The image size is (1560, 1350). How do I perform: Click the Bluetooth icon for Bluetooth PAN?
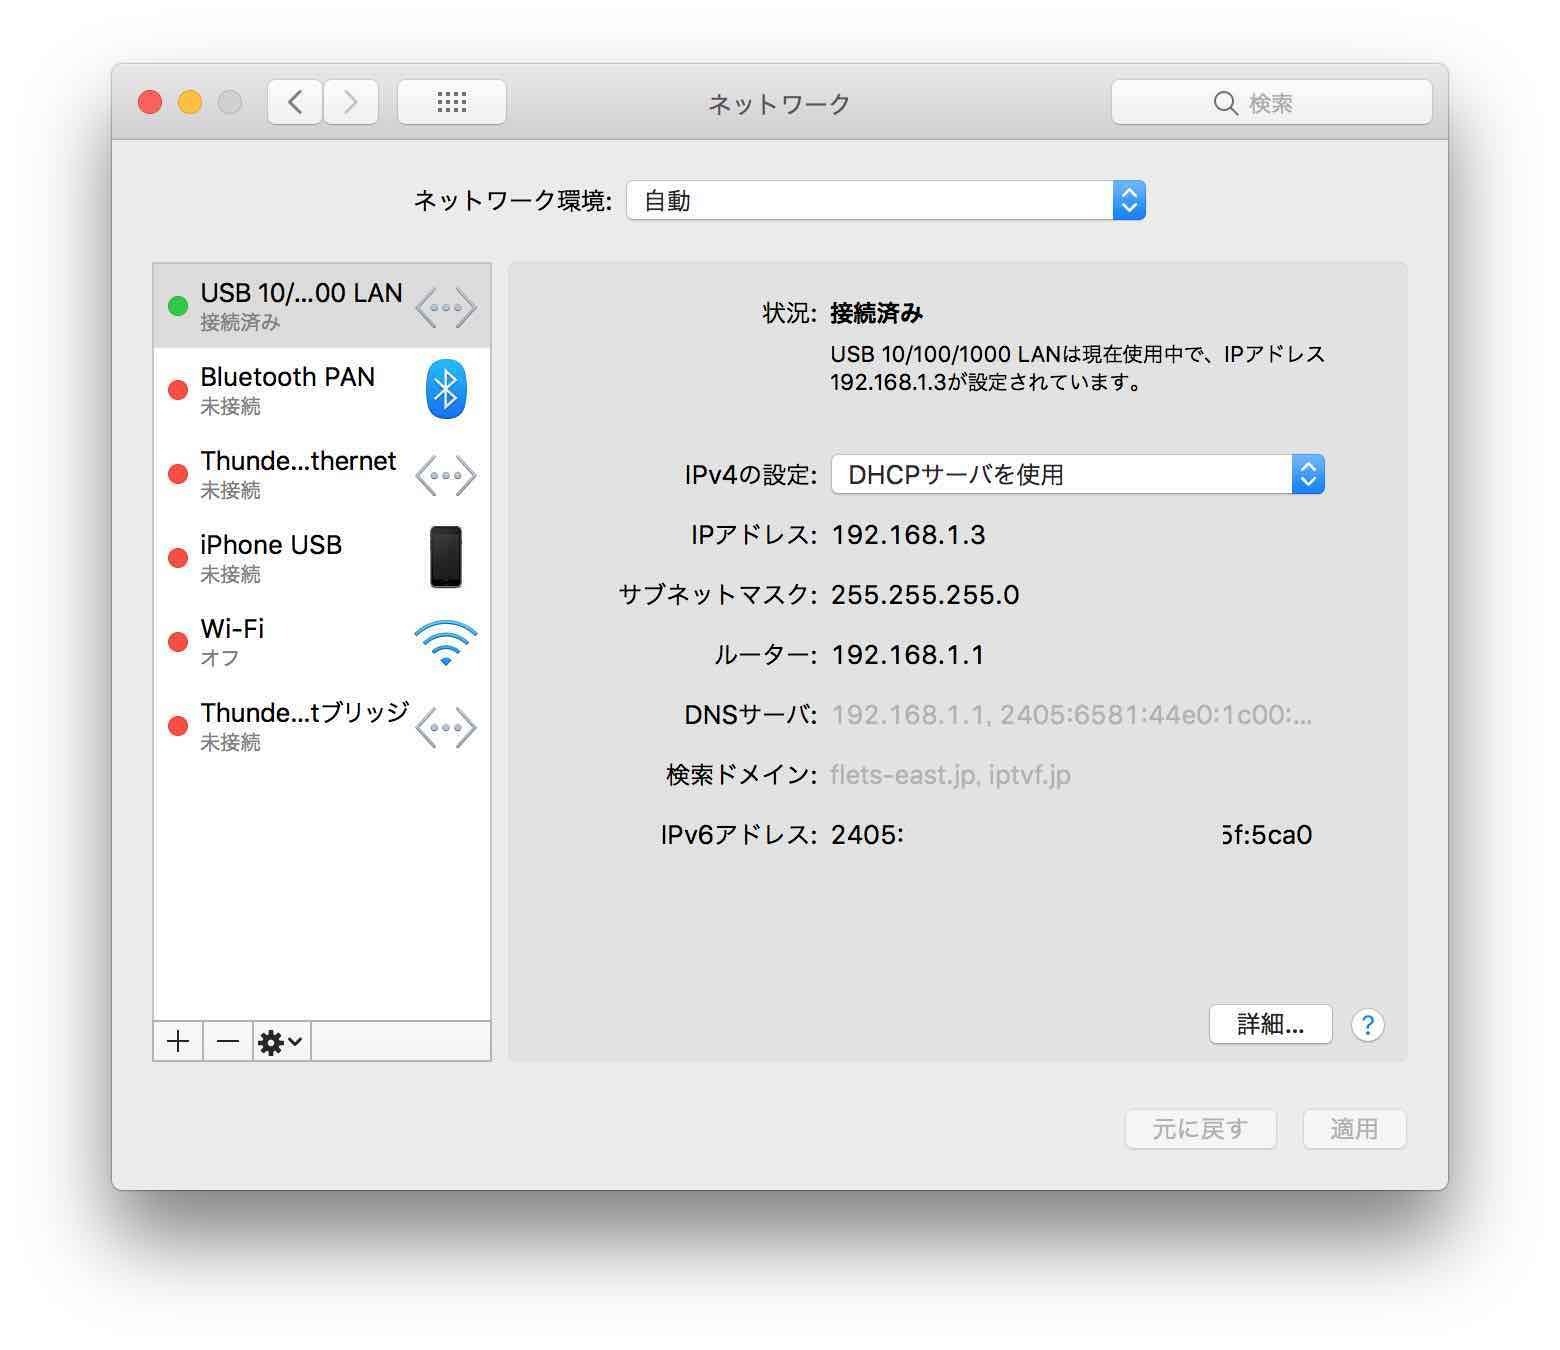pos(446,389)
